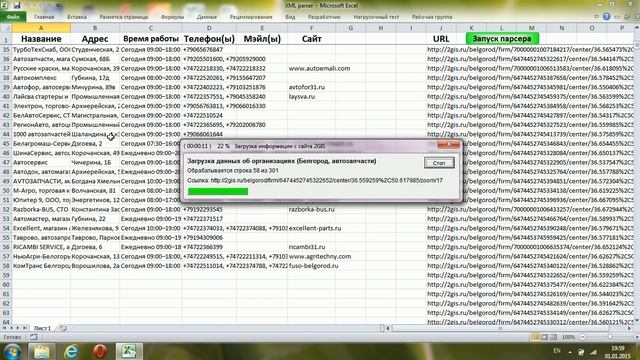
Task: Click the RICAMBI SERVICE name cell
Action: point(41,247)
